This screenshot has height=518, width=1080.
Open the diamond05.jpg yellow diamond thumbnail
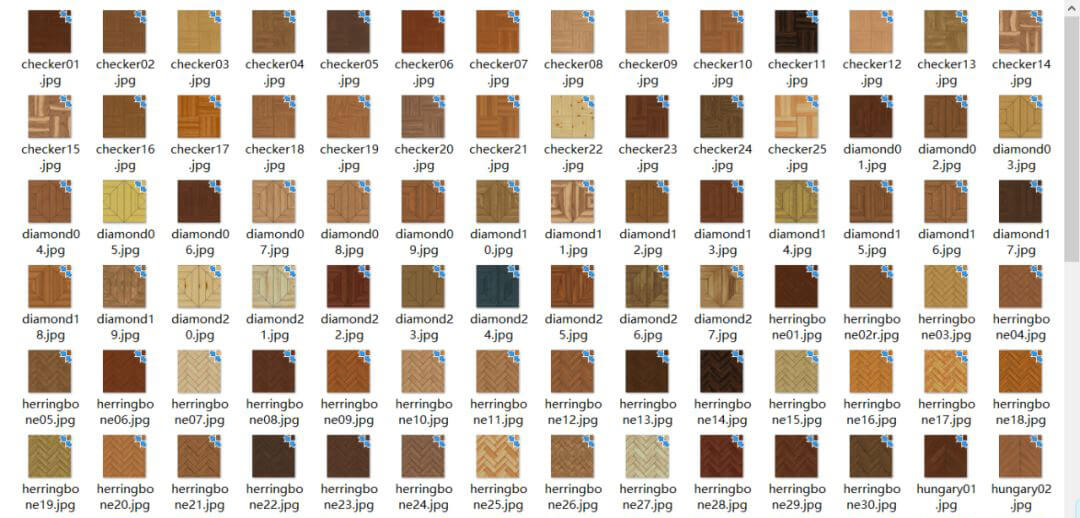[x=124, y=201]
